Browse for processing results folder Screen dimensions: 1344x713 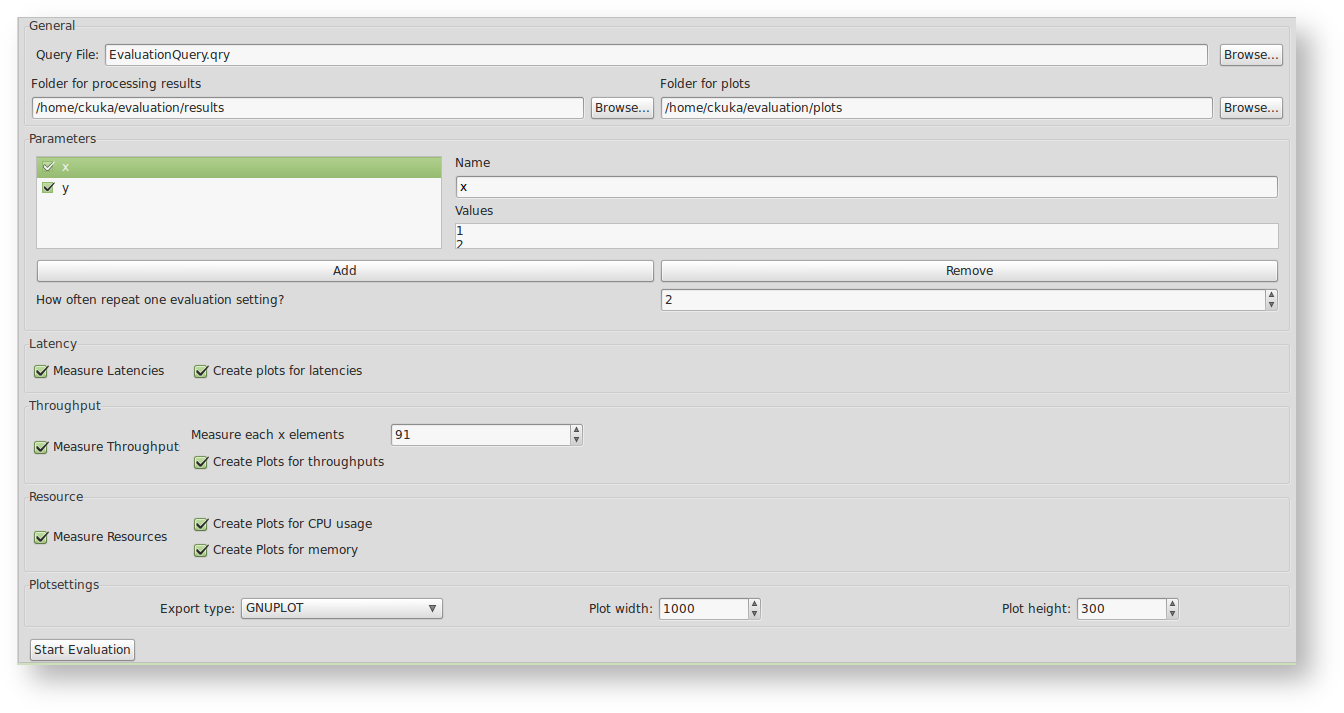point(622,108)
